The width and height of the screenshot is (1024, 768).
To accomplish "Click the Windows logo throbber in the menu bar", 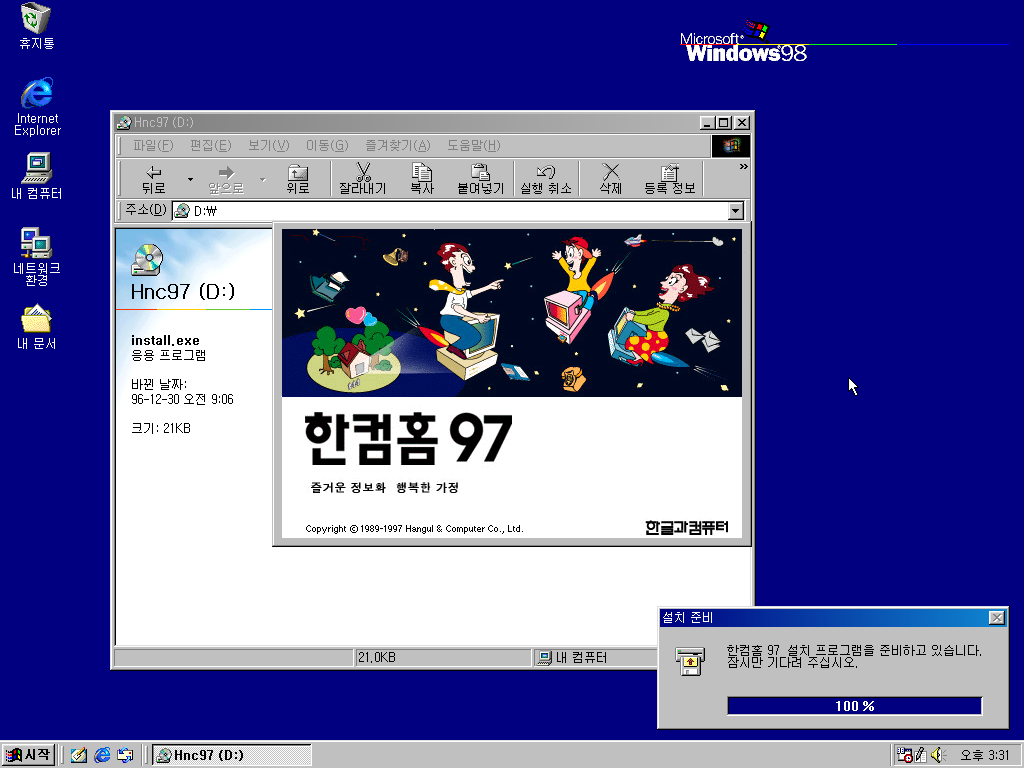I will tap(731, 146).
